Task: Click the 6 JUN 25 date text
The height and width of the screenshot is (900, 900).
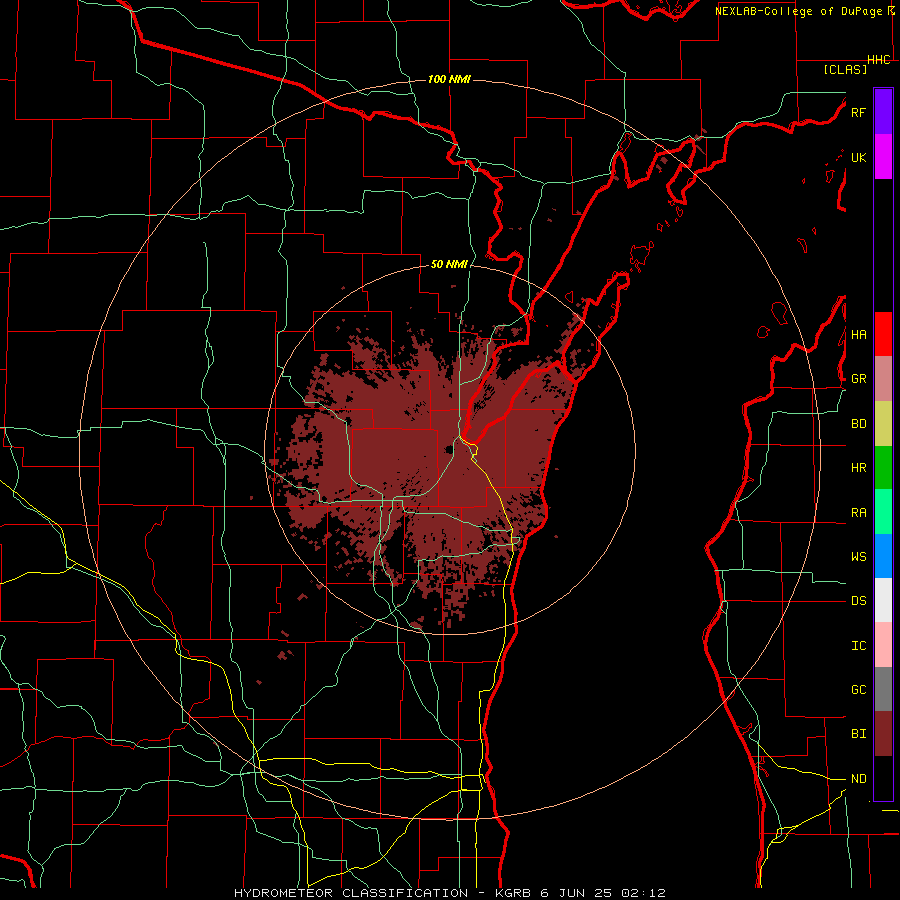Action: coord(577,893)
